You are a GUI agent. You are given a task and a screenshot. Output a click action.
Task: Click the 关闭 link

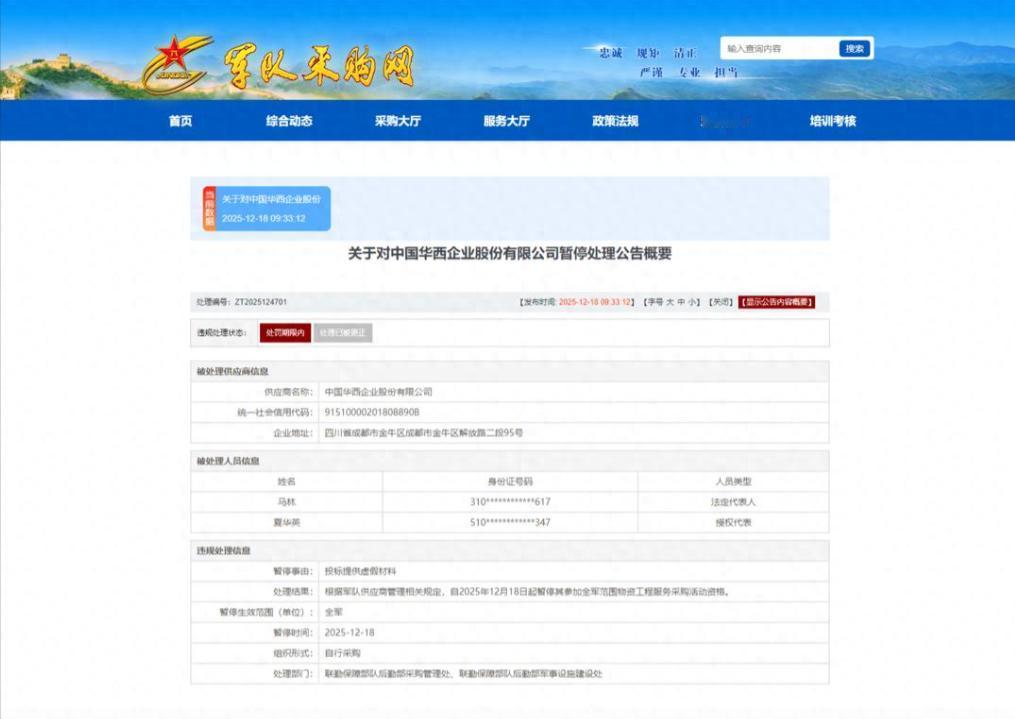(x=720, y=302)
